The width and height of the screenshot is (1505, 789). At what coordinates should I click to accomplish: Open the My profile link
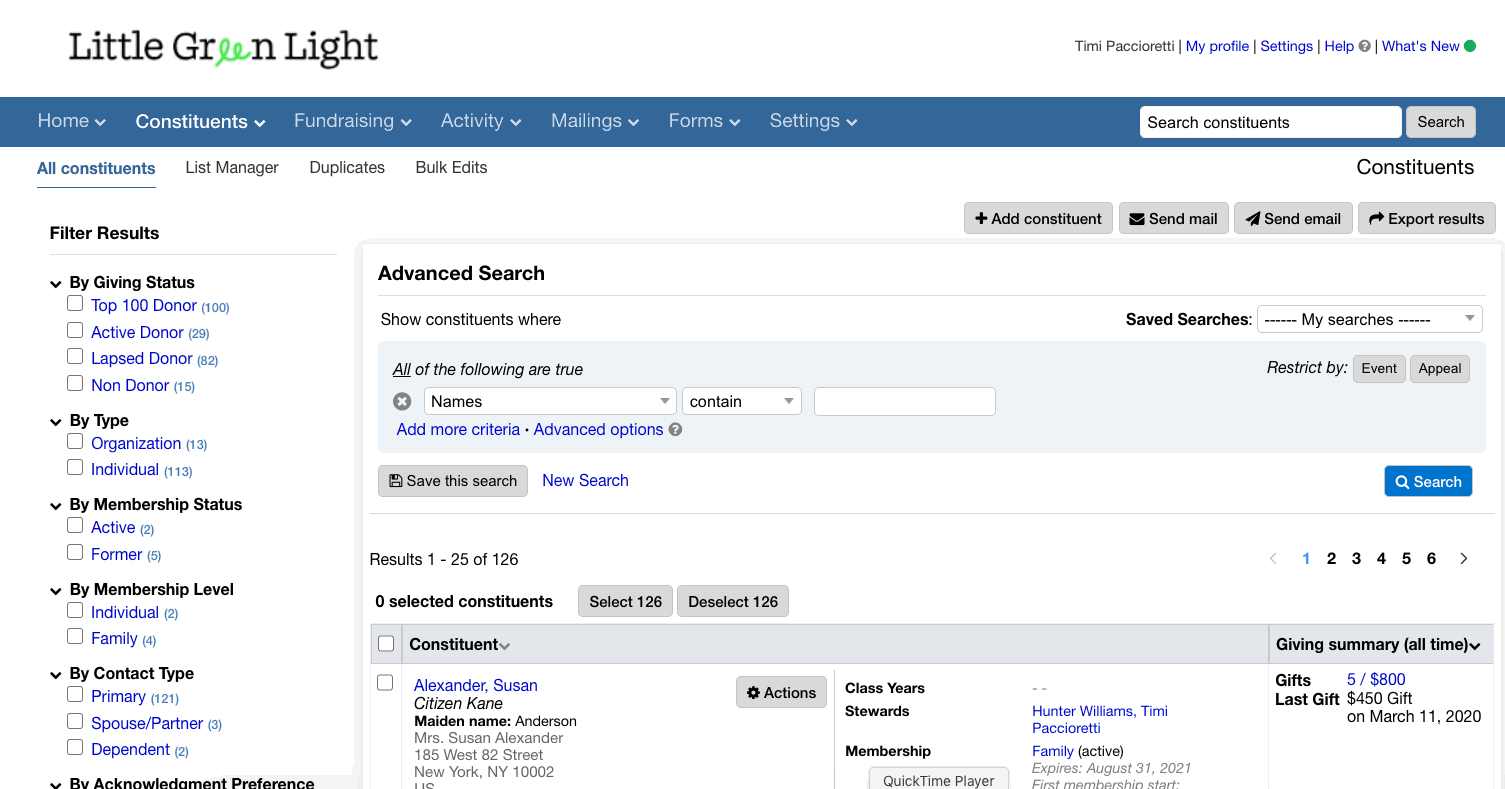click(1217, 46)
